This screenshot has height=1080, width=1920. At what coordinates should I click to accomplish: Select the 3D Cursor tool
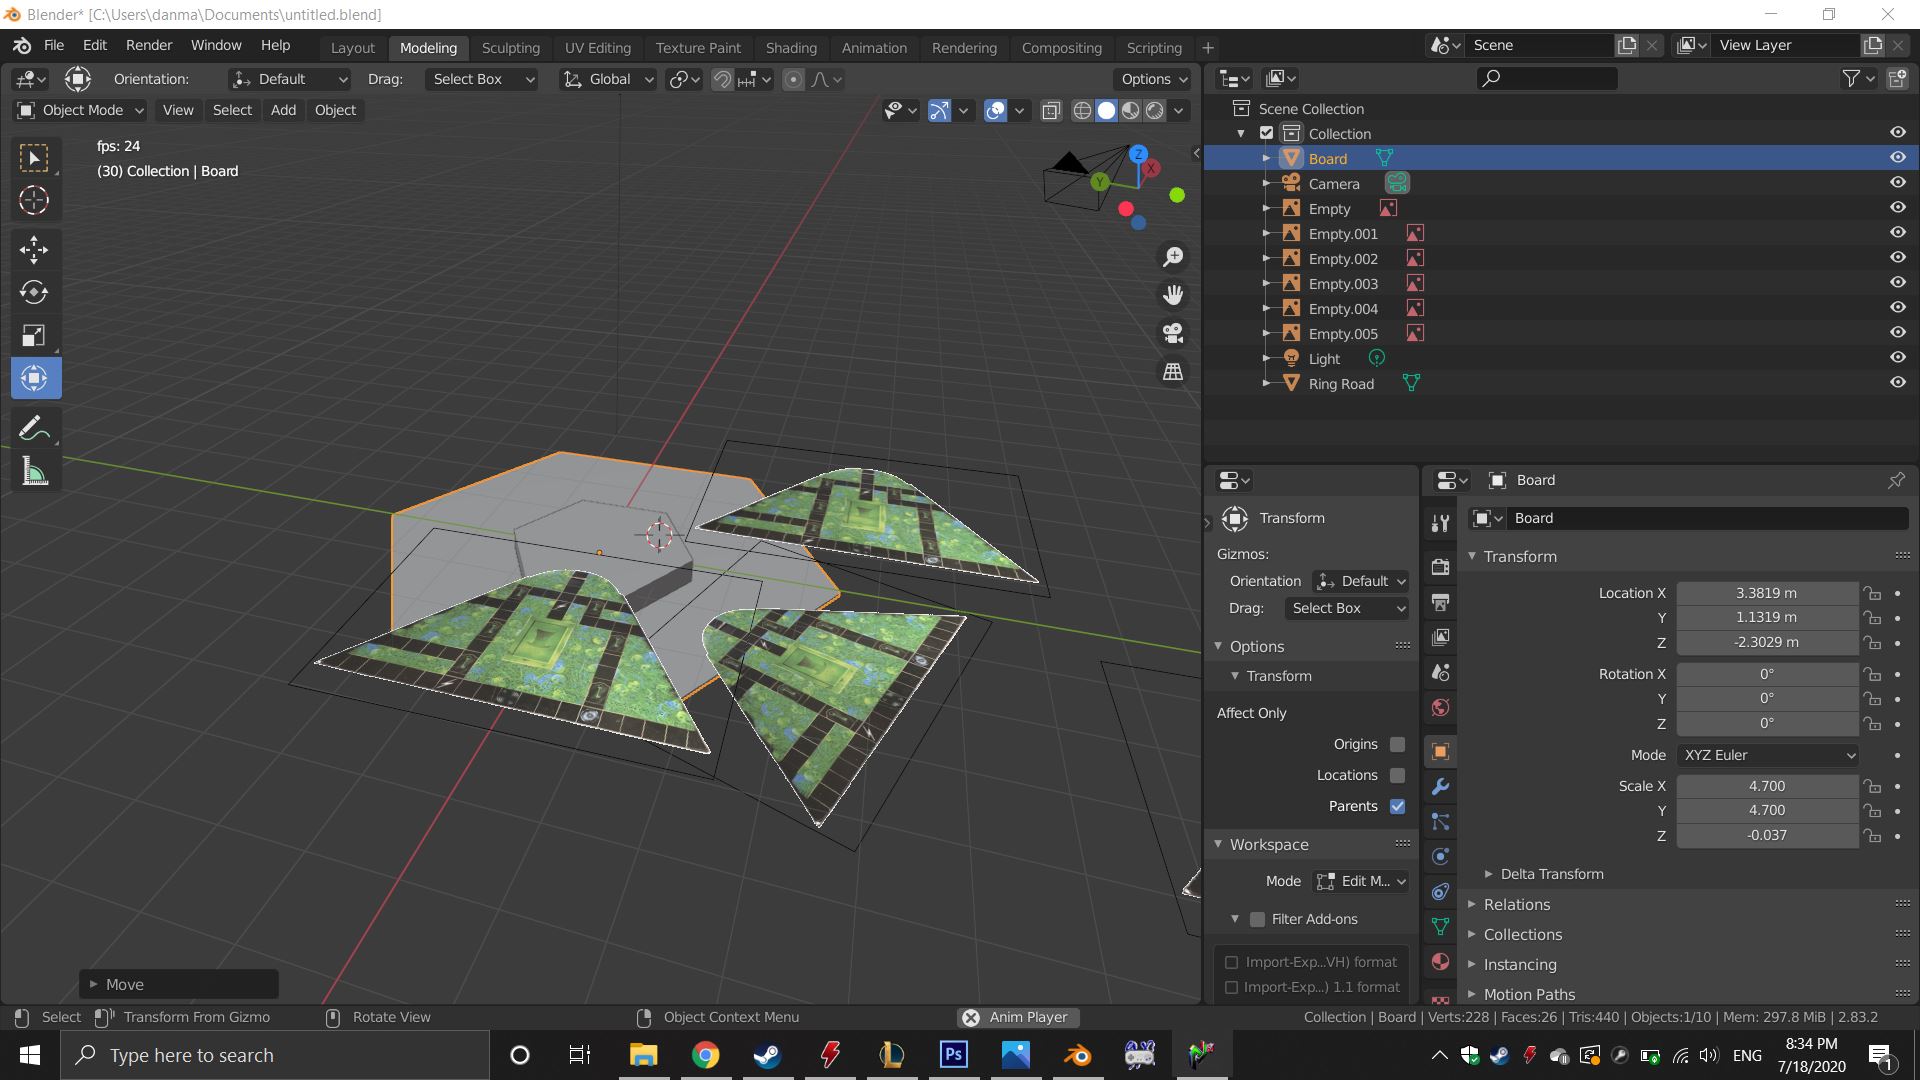click(34, 201)
